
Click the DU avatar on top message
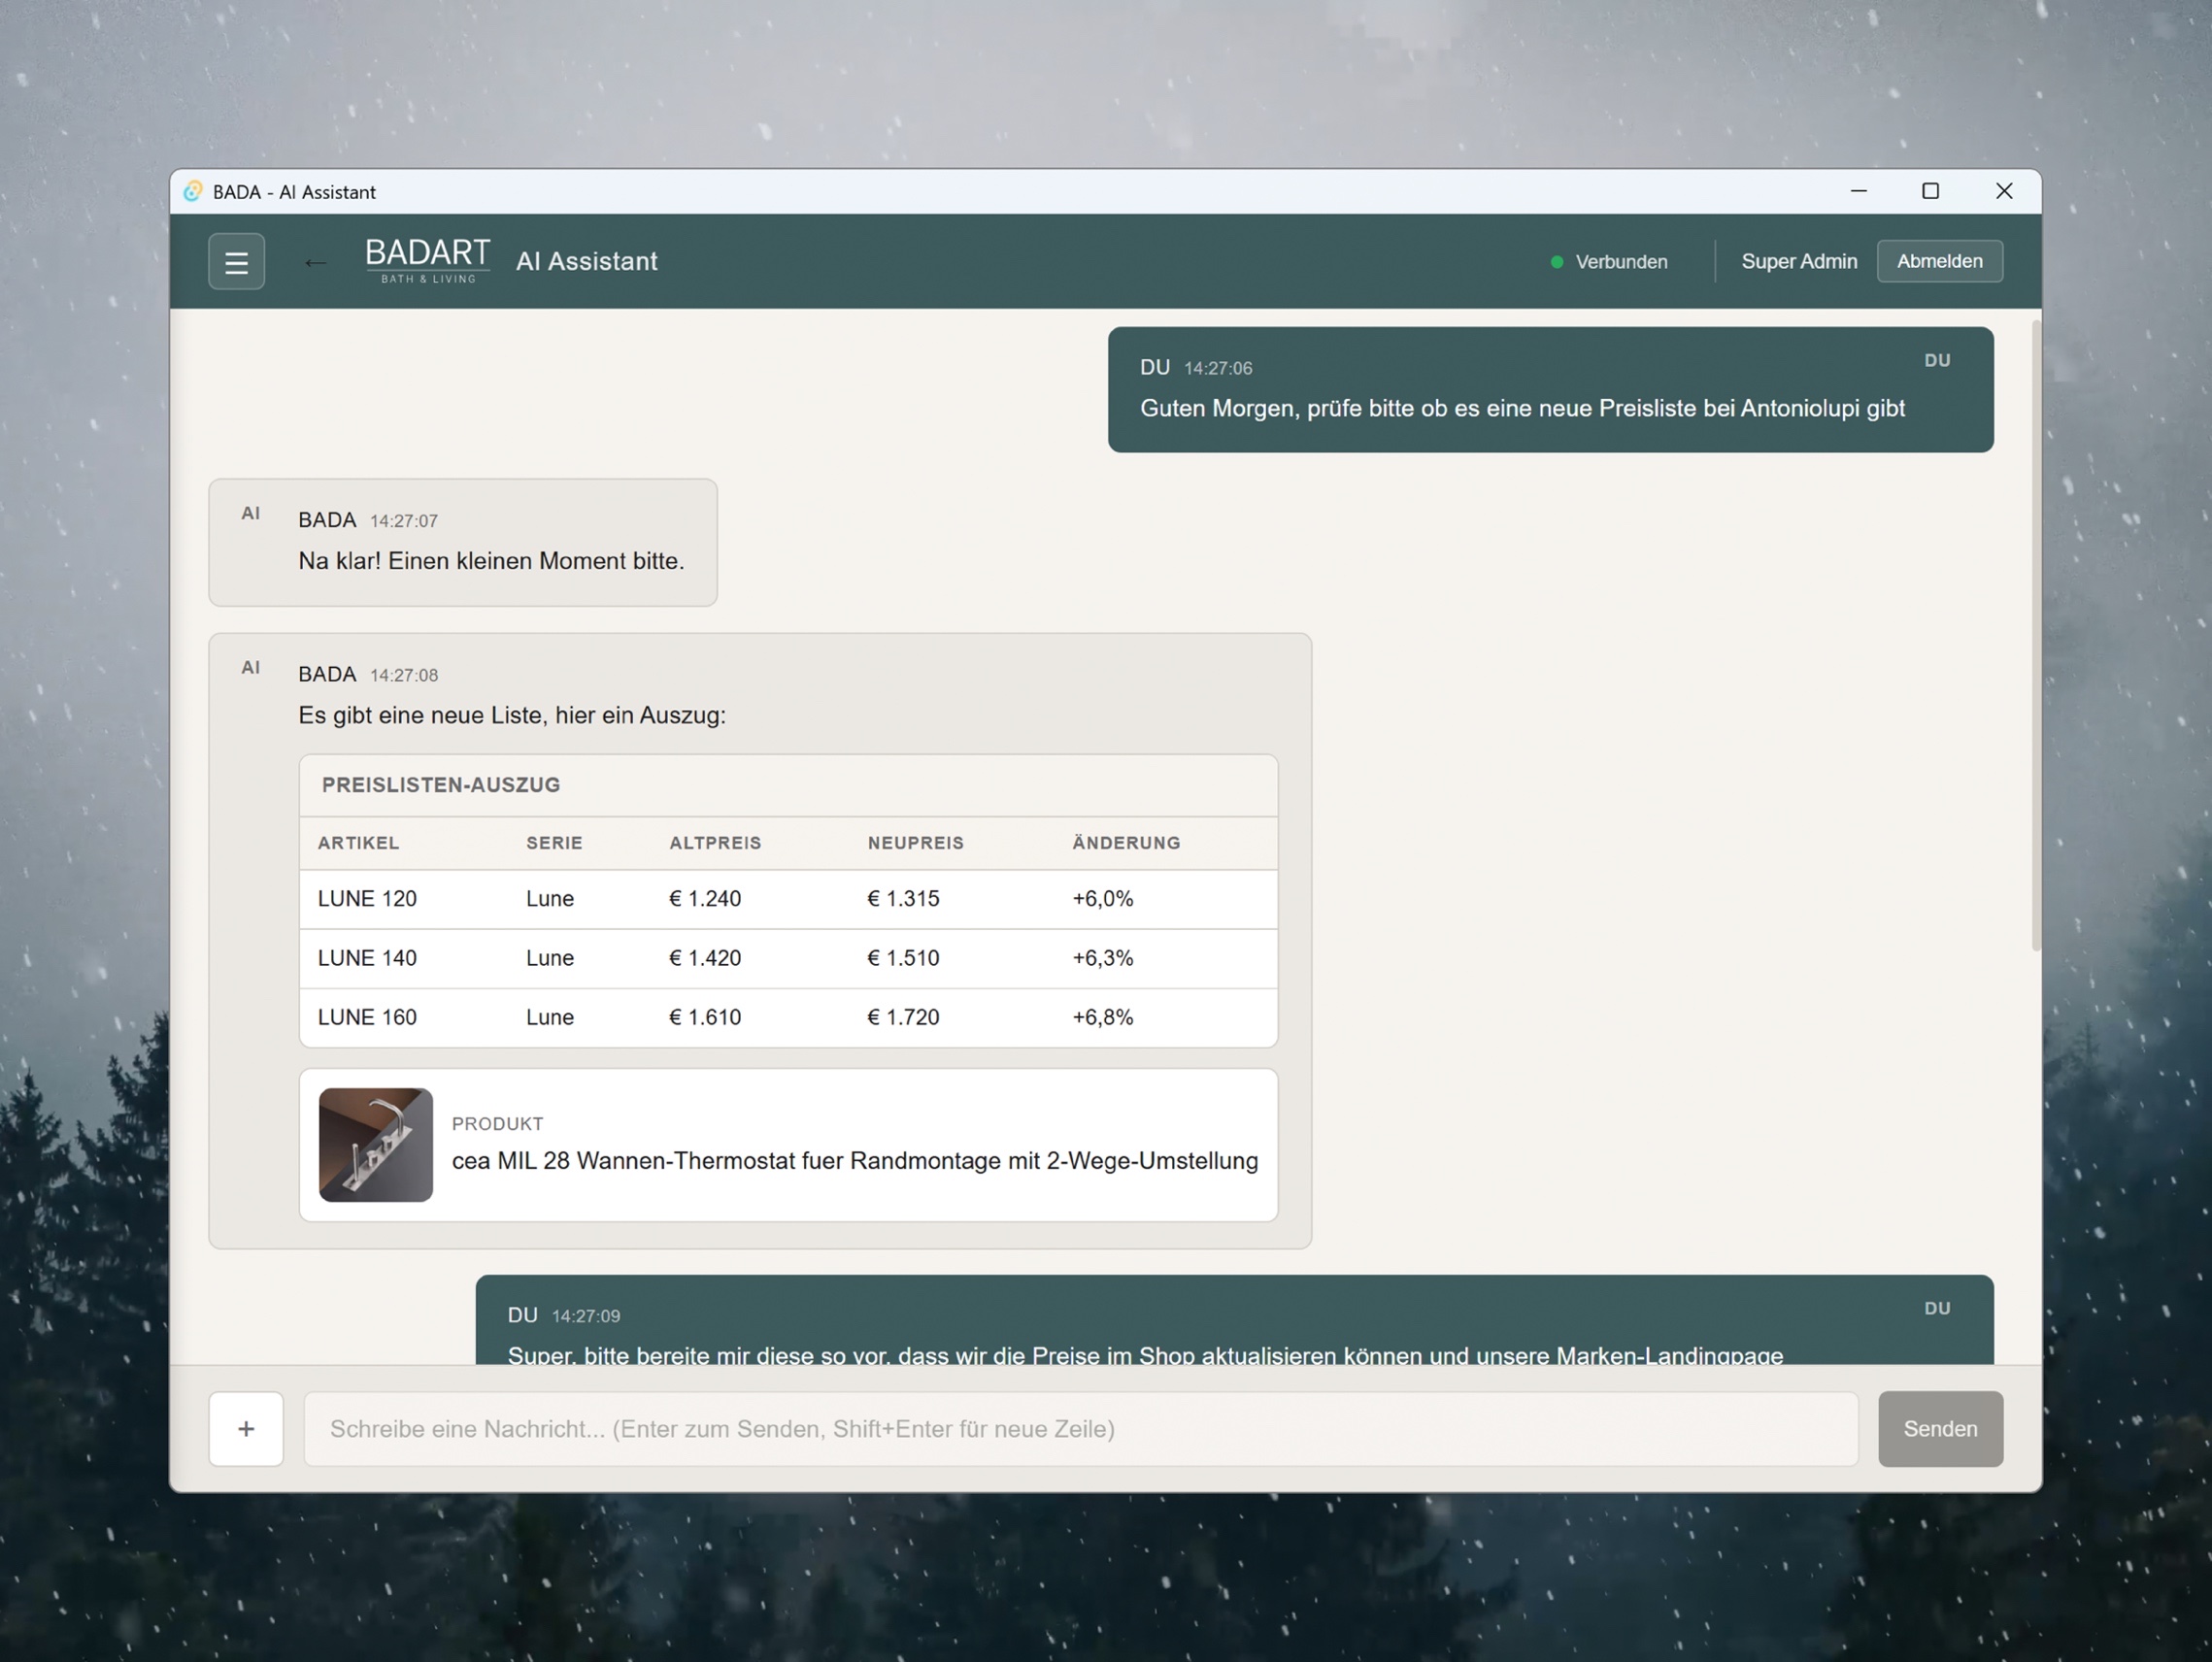point(1937,361)
